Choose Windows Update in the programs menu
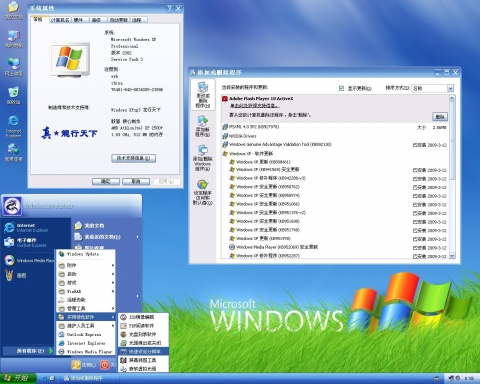This screenshot has width=480, height=384. pos(86,254)
